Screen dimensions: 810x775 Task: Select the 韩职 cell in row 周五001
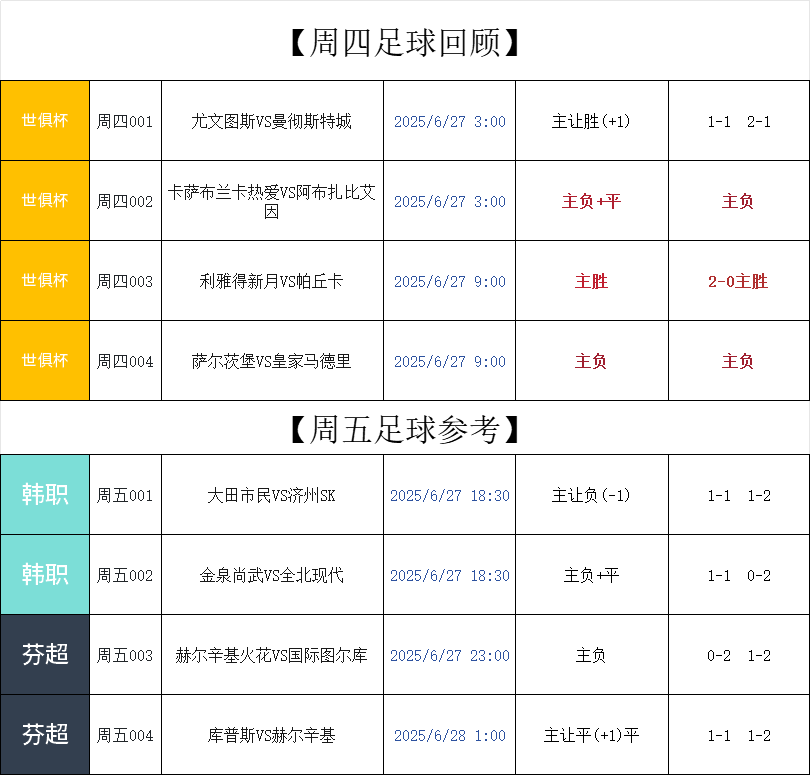pos(45,494)
